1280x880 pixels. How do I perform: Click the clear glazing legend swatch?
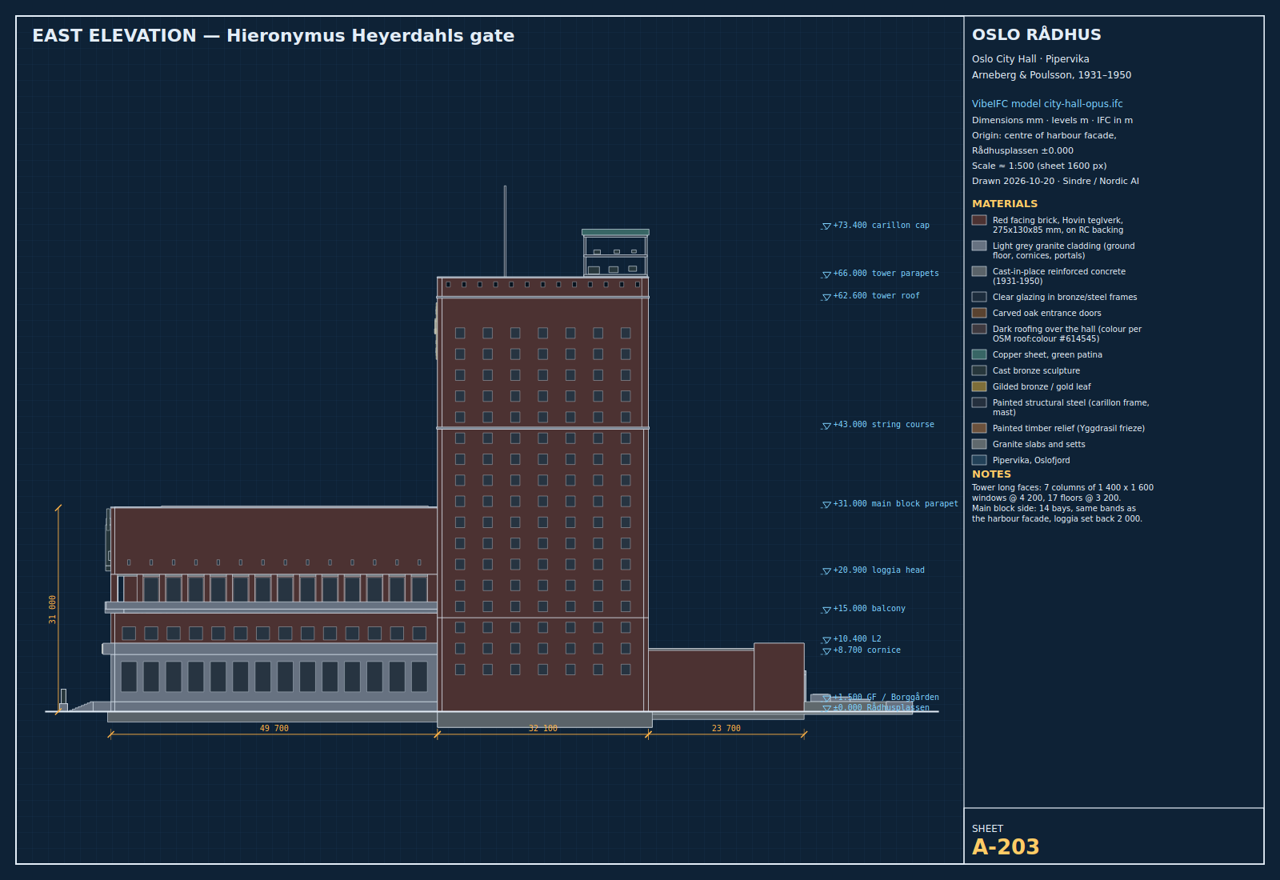(979, 297)
